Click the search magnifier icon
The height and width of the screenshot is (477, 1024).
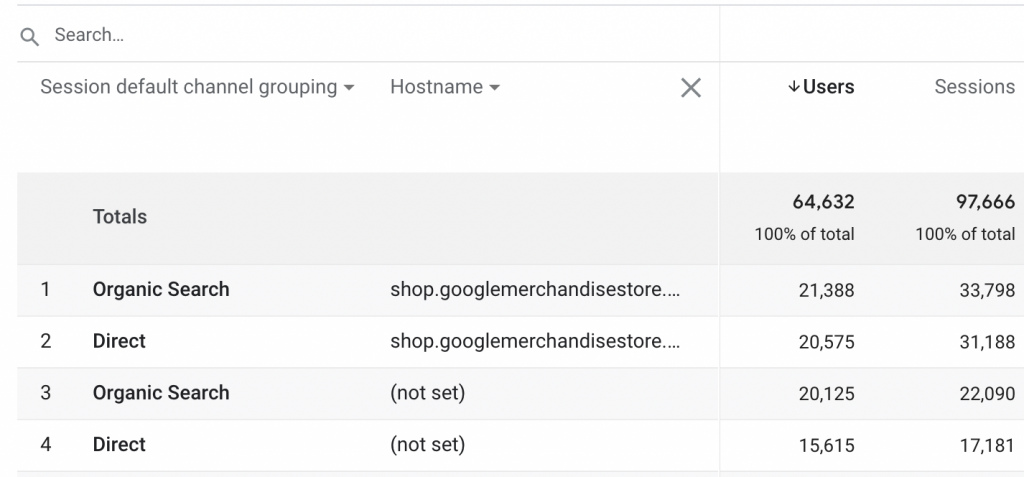[29, 37]
